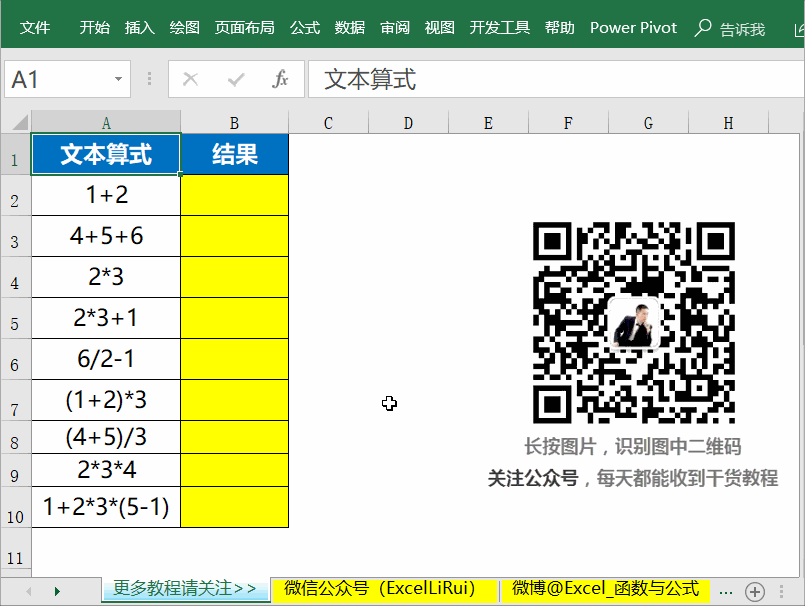Open the Power Pivot tab

pyautogui.click(x=634, y=28)
